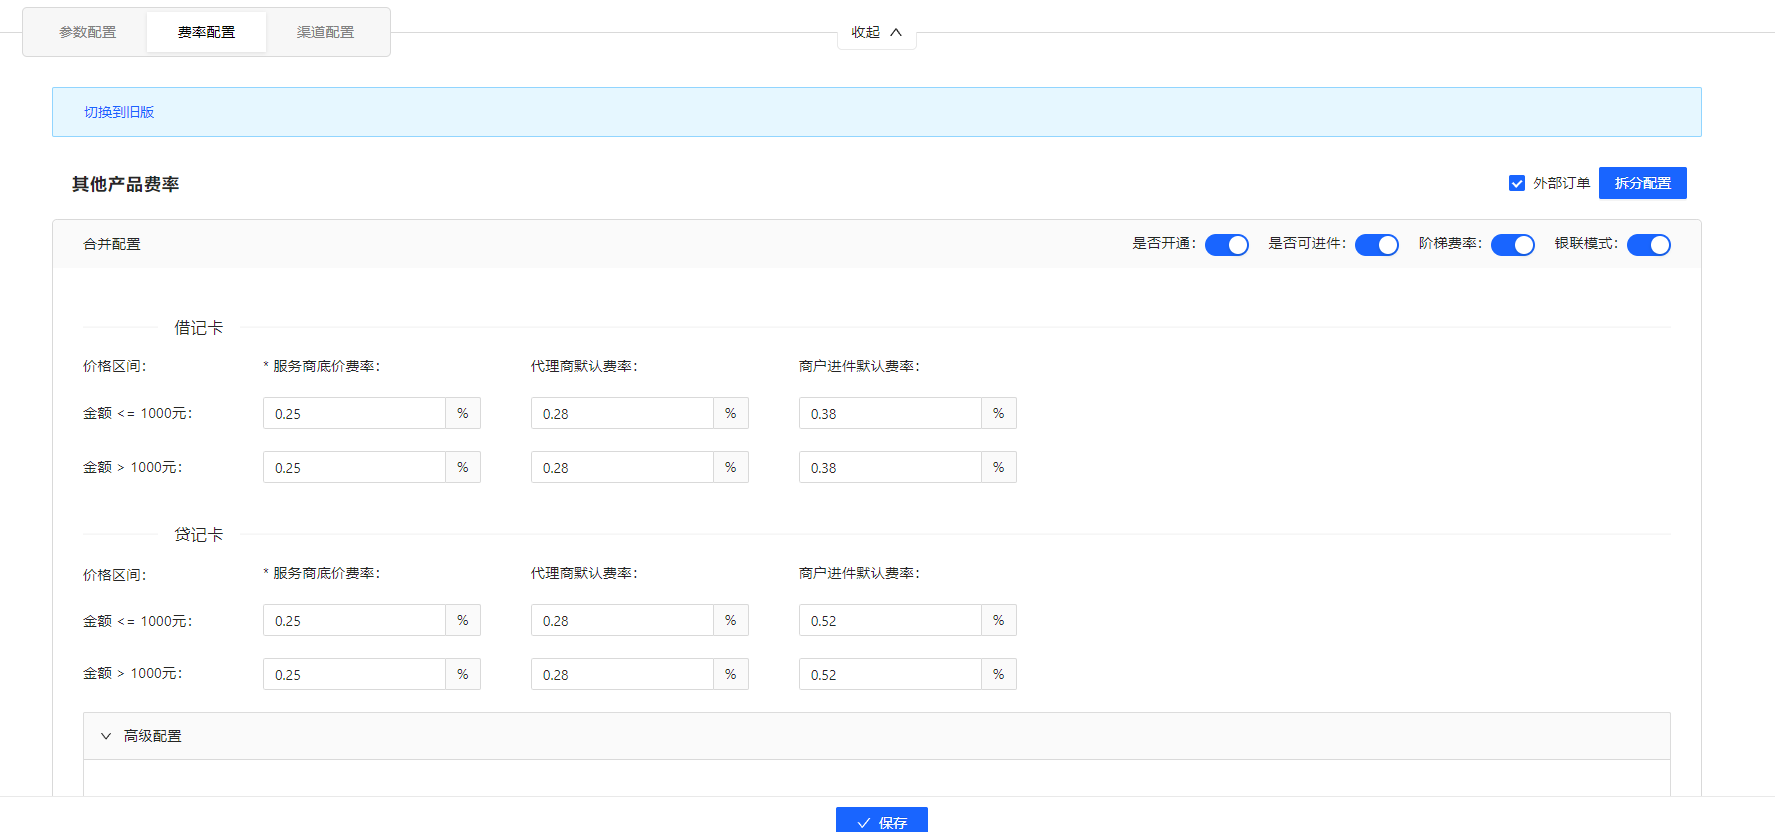Edit 贷记卡 商户进件默认费率 for 金额 <= 1000元
Viewport: 1775px width, 832px height.
(890, 621)
